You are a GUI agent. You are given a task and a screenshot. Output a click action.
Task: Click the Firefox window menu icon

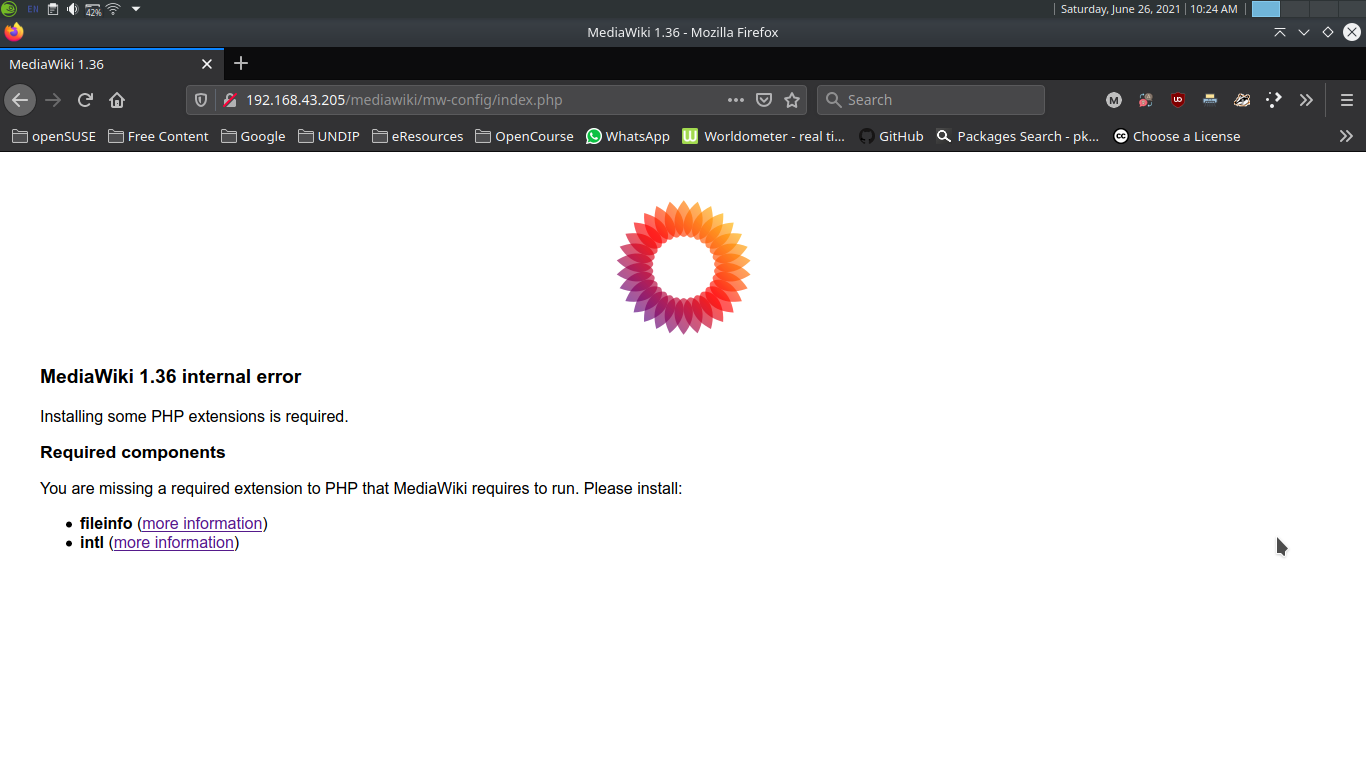(x=14, y=32)
